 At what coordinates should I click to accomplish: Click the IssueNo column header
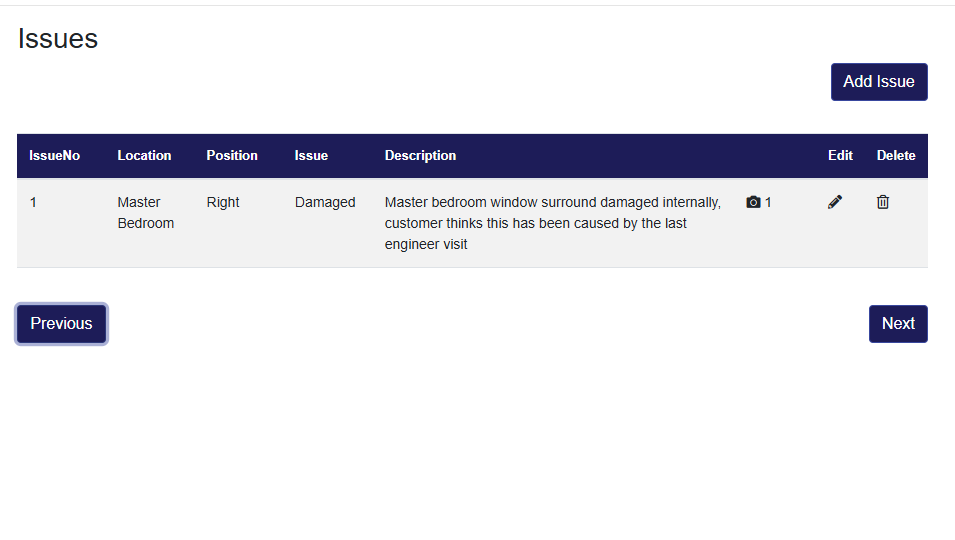[55, 156]
